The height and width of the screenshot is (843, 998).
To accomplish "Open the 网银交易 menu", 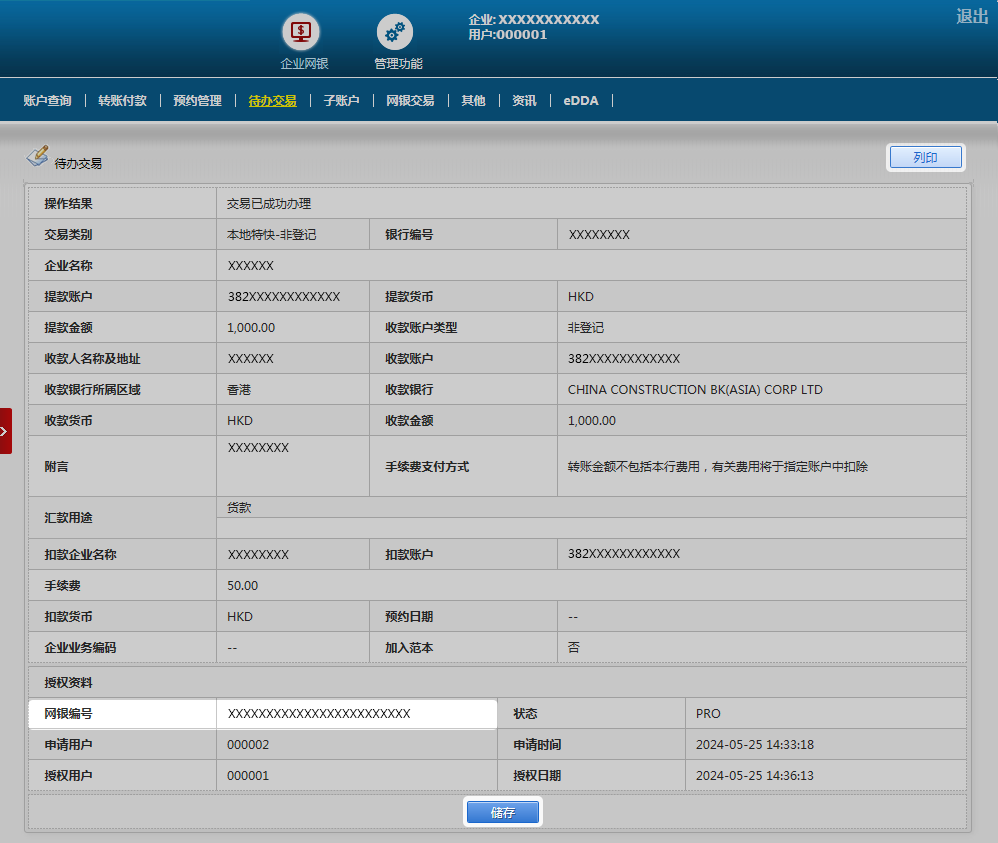I will click(x=410, y=101).
